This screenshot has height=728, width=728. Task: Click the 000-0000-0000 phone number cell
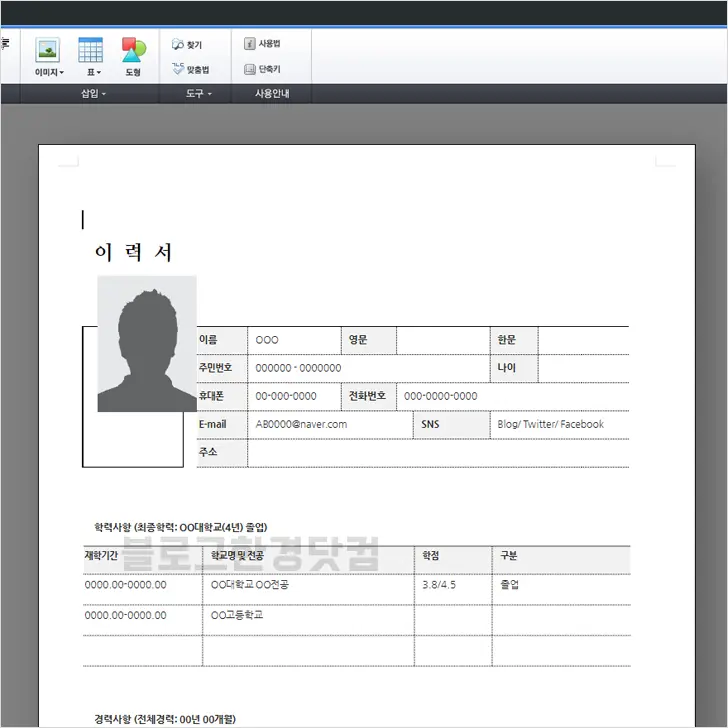pos(513,396)
